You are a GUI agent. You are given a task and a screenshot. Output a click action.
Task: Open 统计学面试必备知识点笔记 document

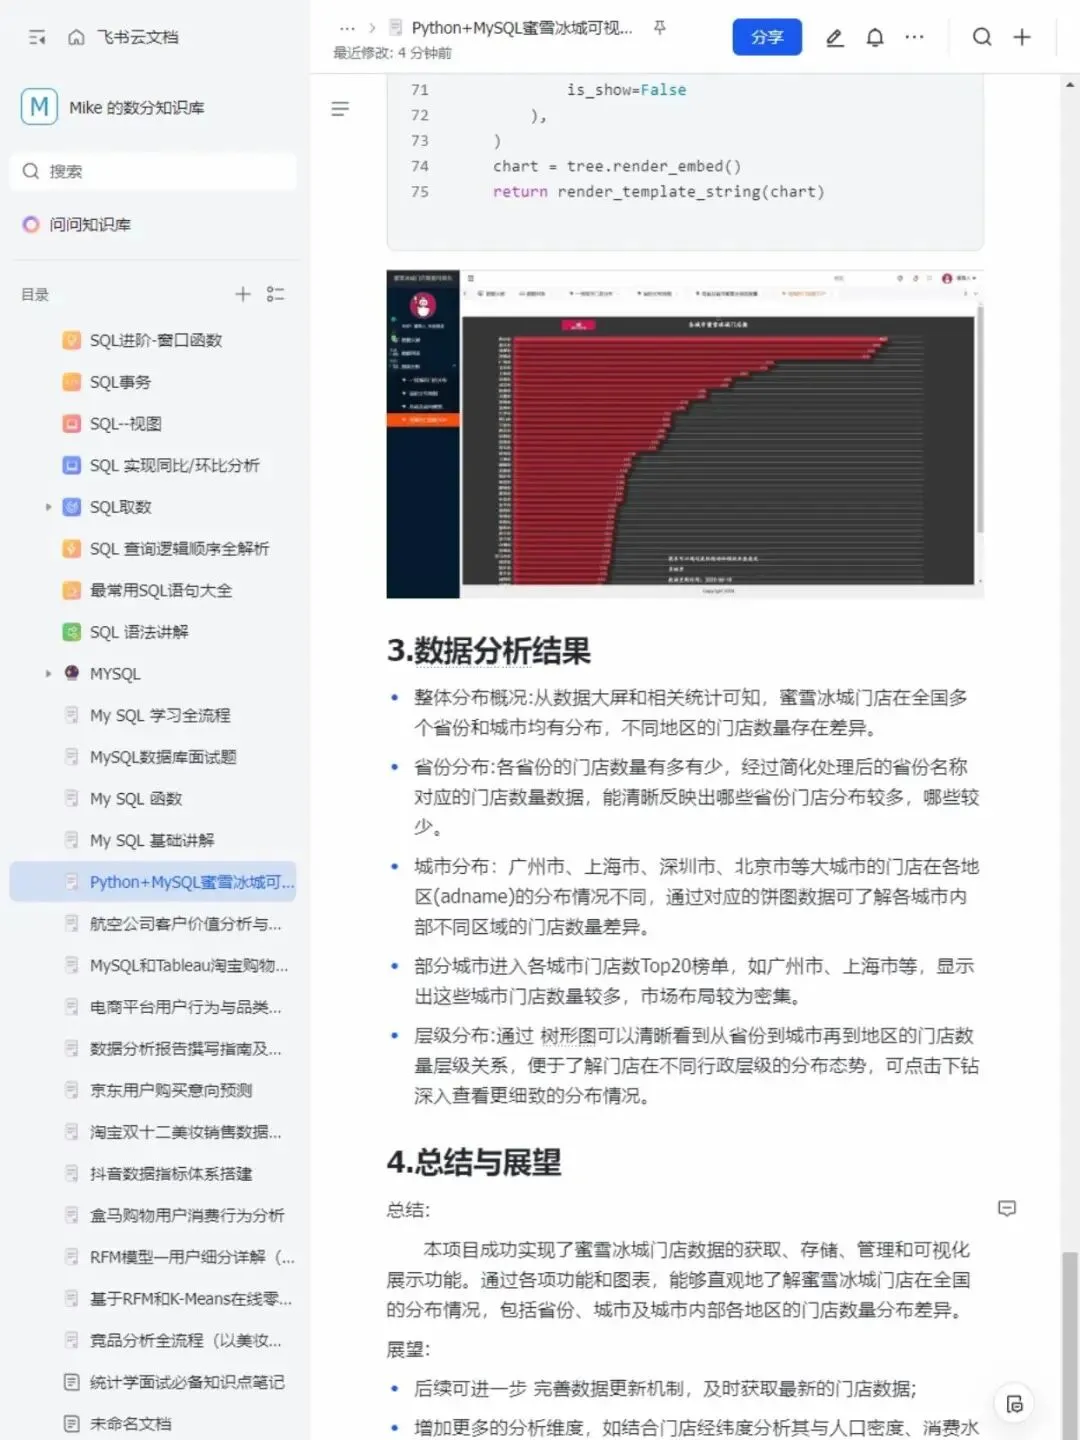pos(187,1382)
